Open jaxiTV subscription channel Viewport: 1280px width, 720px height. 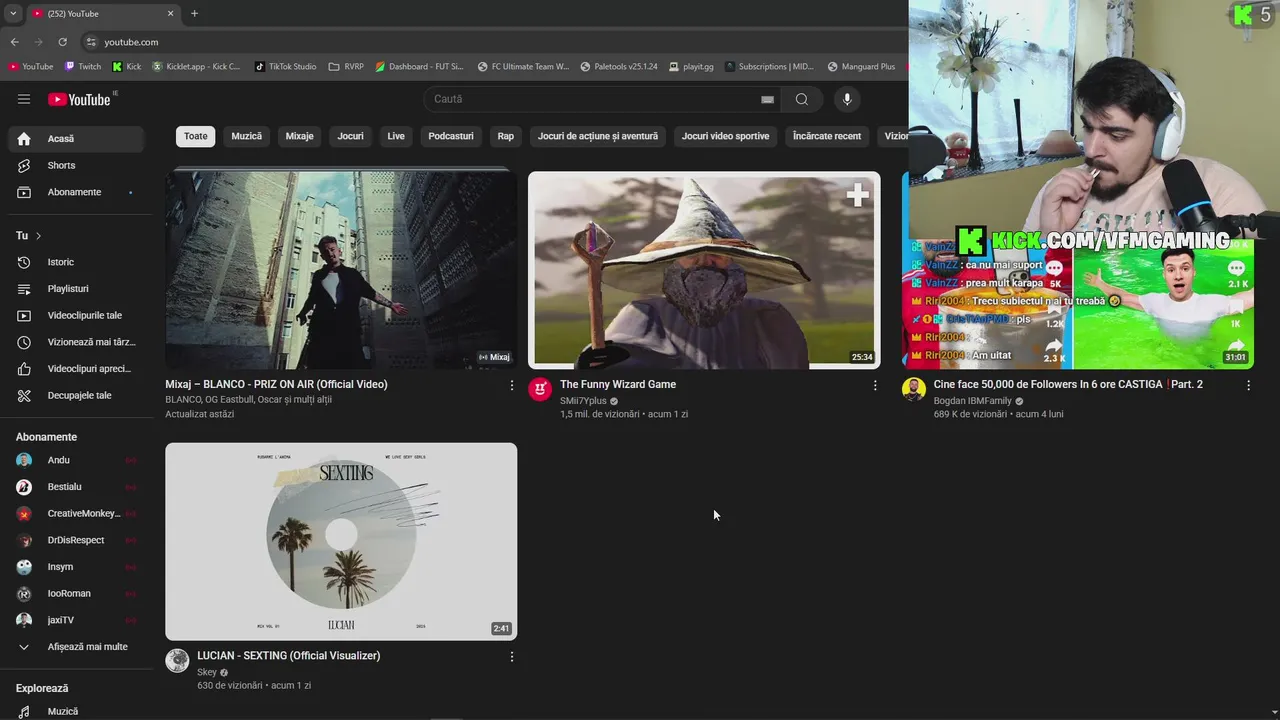click(76, 620)
